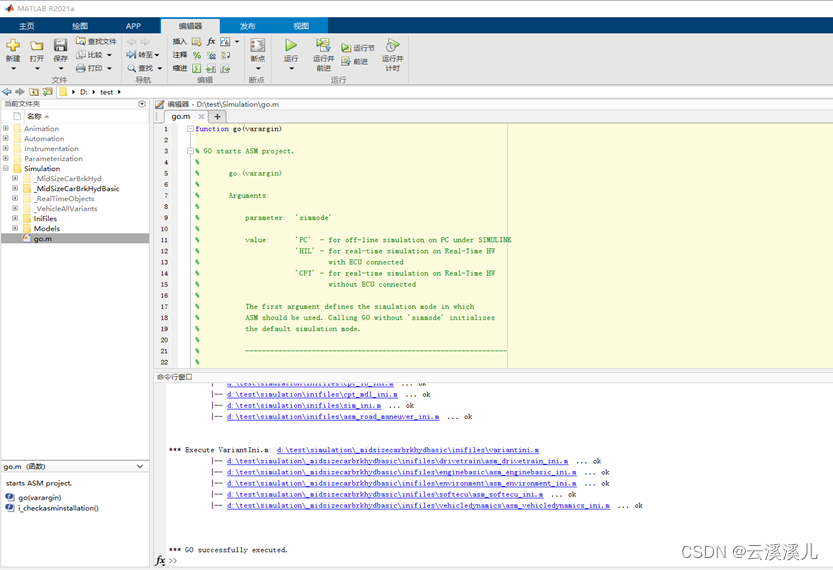Collapse comment block fold on line 3

(190, 151)
